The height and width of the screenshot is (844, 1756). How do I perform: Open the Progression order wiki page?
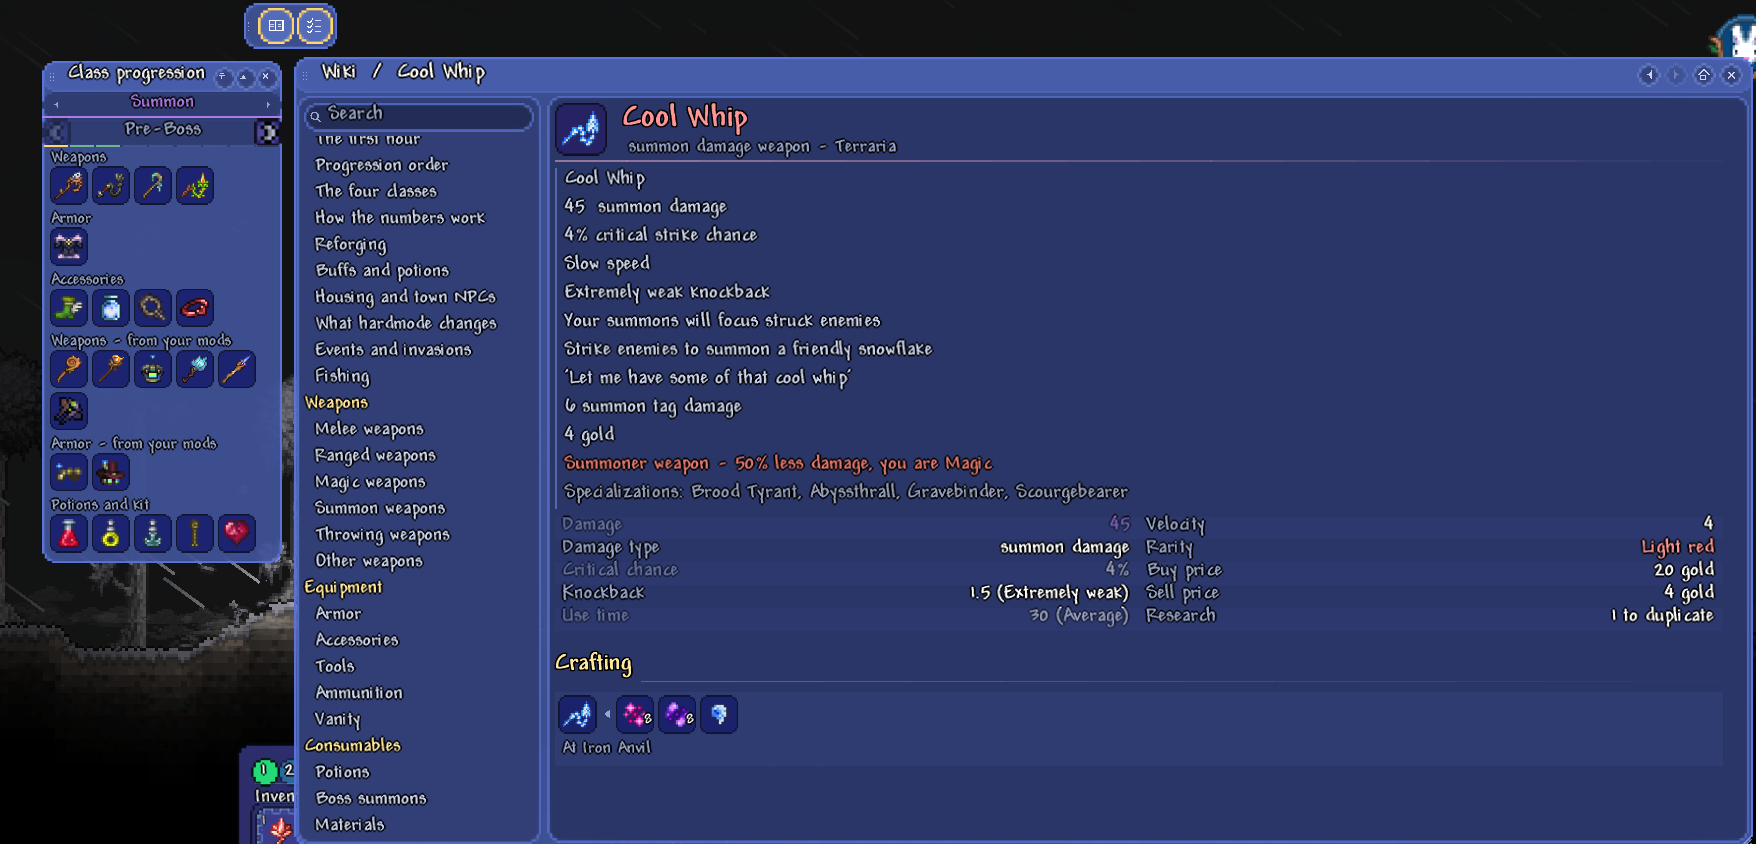382,165
